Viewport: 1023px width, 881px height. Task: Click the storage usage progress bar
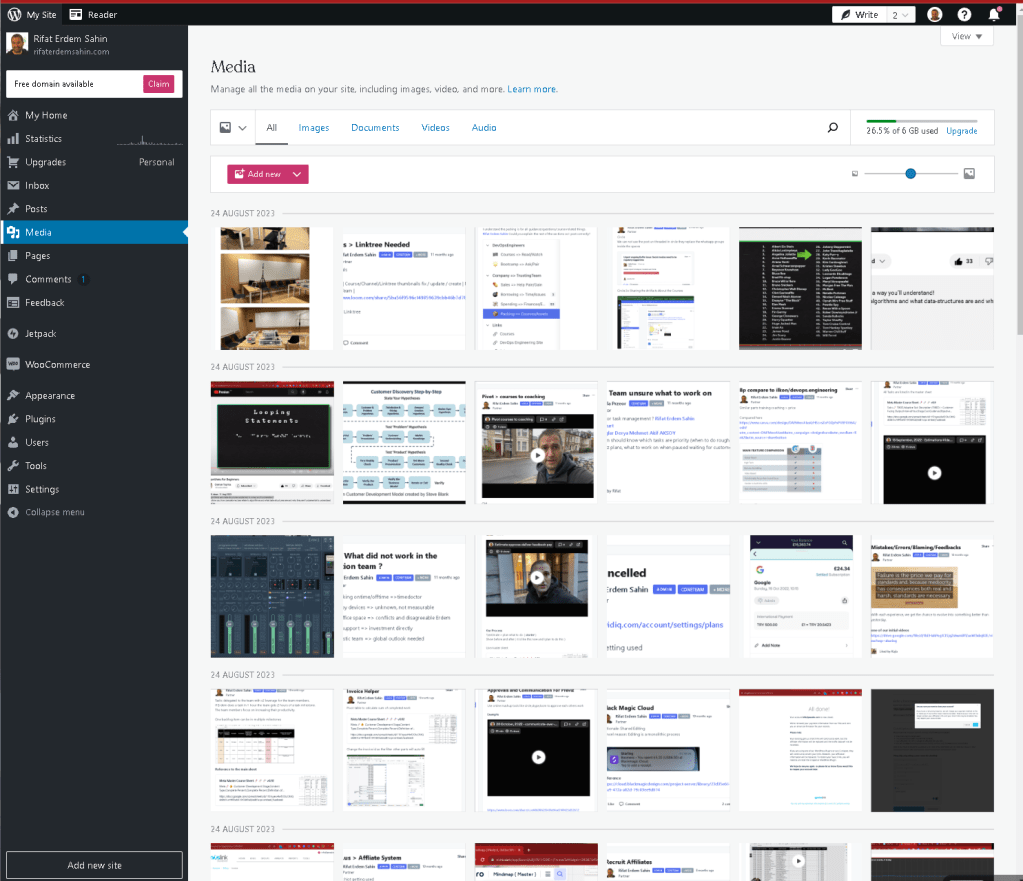tap(921, 121)
